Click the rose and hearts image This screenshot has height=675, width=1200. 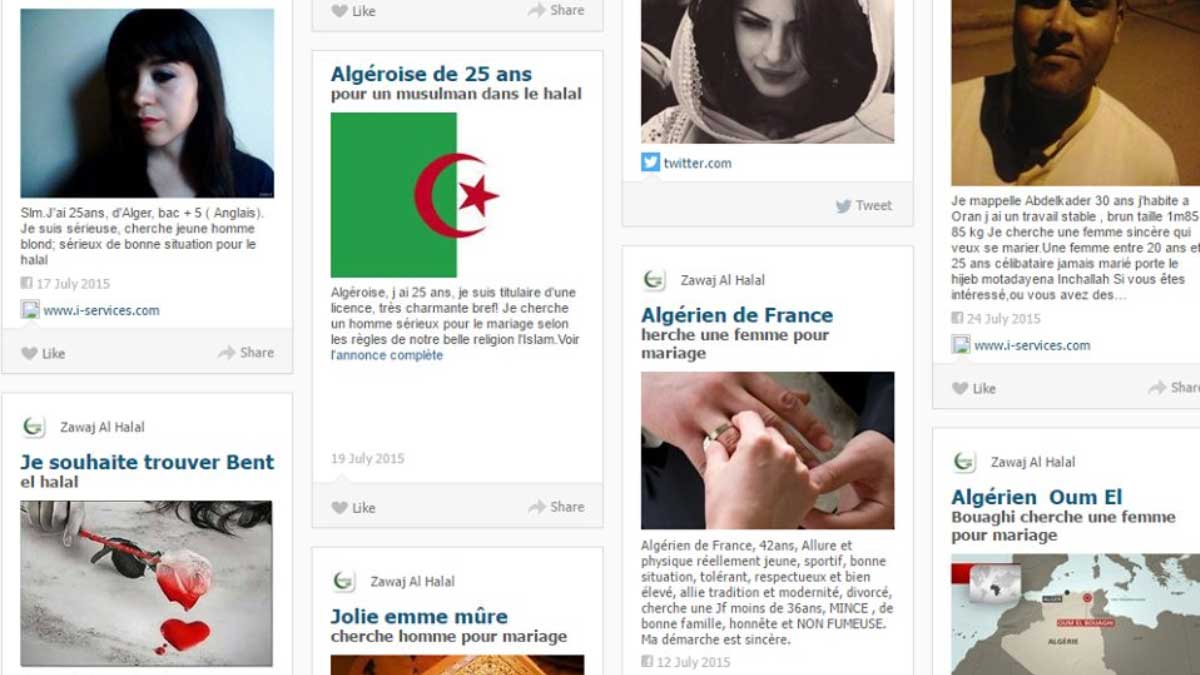pos(146,584)
